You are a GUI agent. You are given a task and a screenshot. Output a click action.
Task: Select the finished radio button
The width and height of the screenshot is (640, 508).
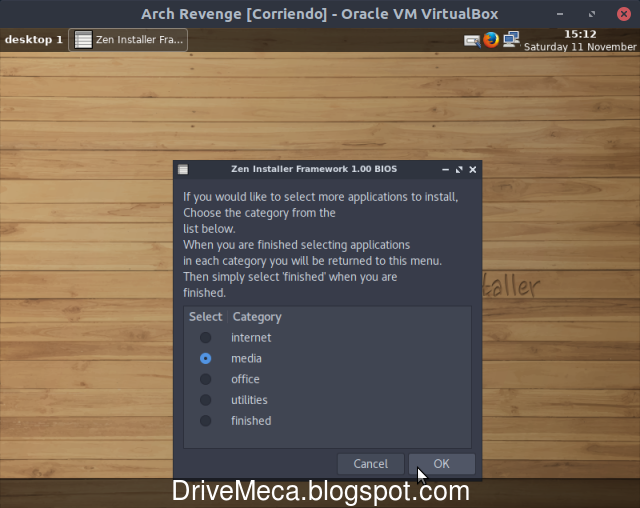[x=205, y=421]
